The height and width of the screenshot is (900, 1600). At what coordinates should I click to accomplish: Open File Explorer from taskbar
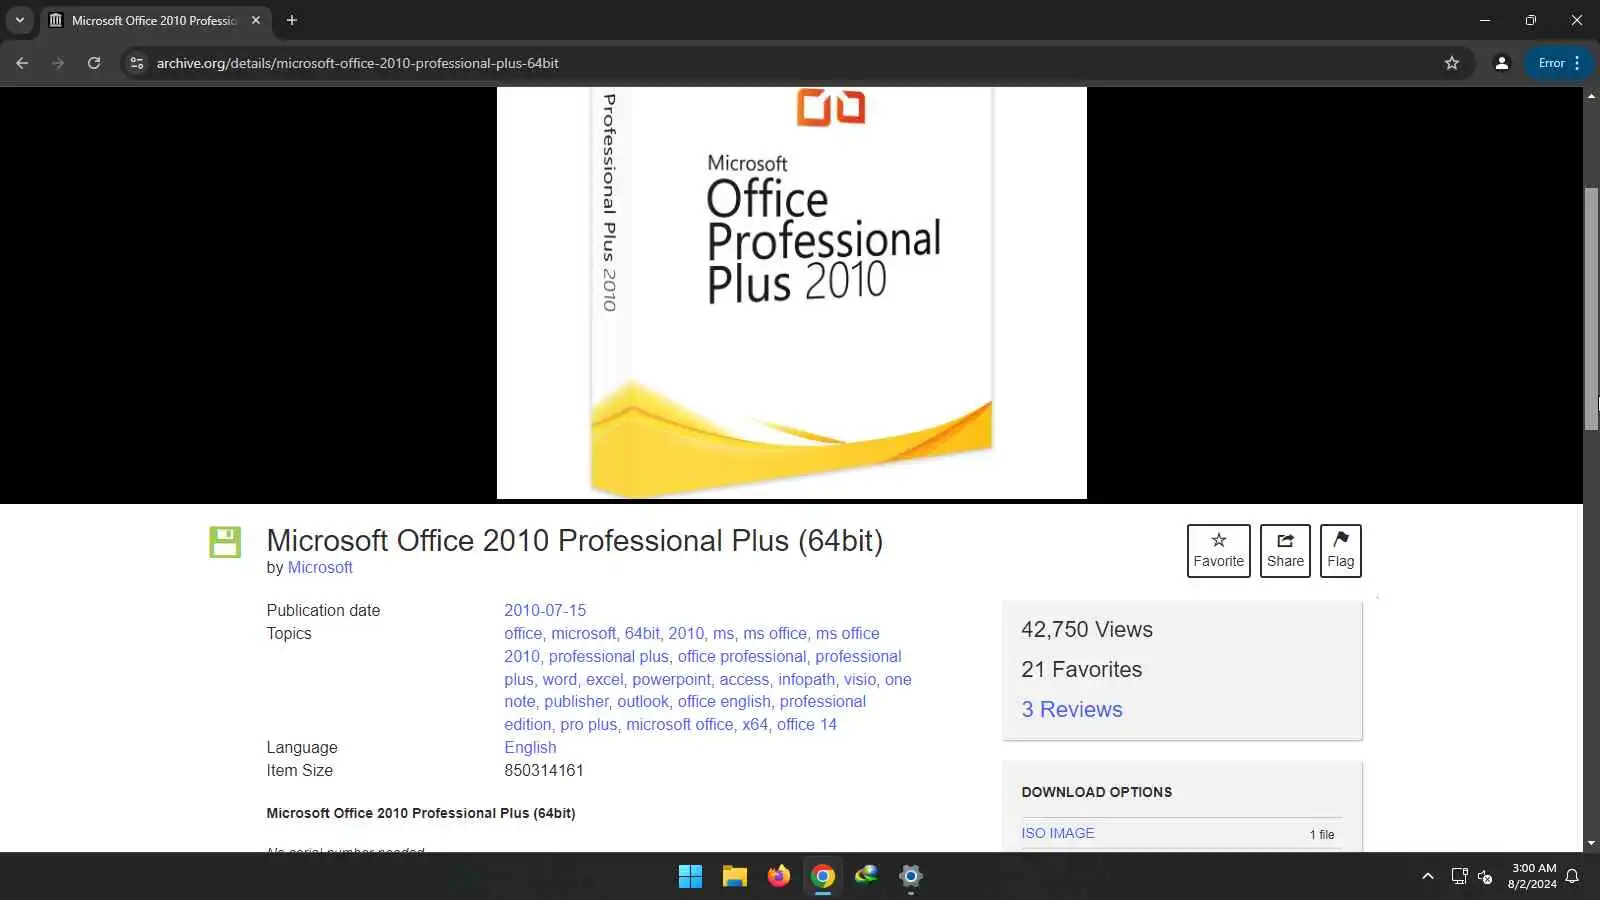pyautogui.click(x=735, y=877)
